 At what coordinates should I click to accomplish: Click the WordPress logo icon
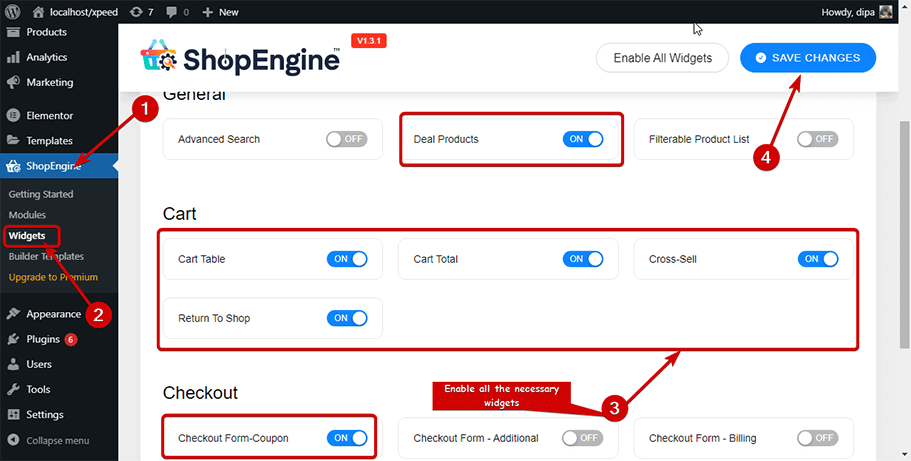[13, 12]
